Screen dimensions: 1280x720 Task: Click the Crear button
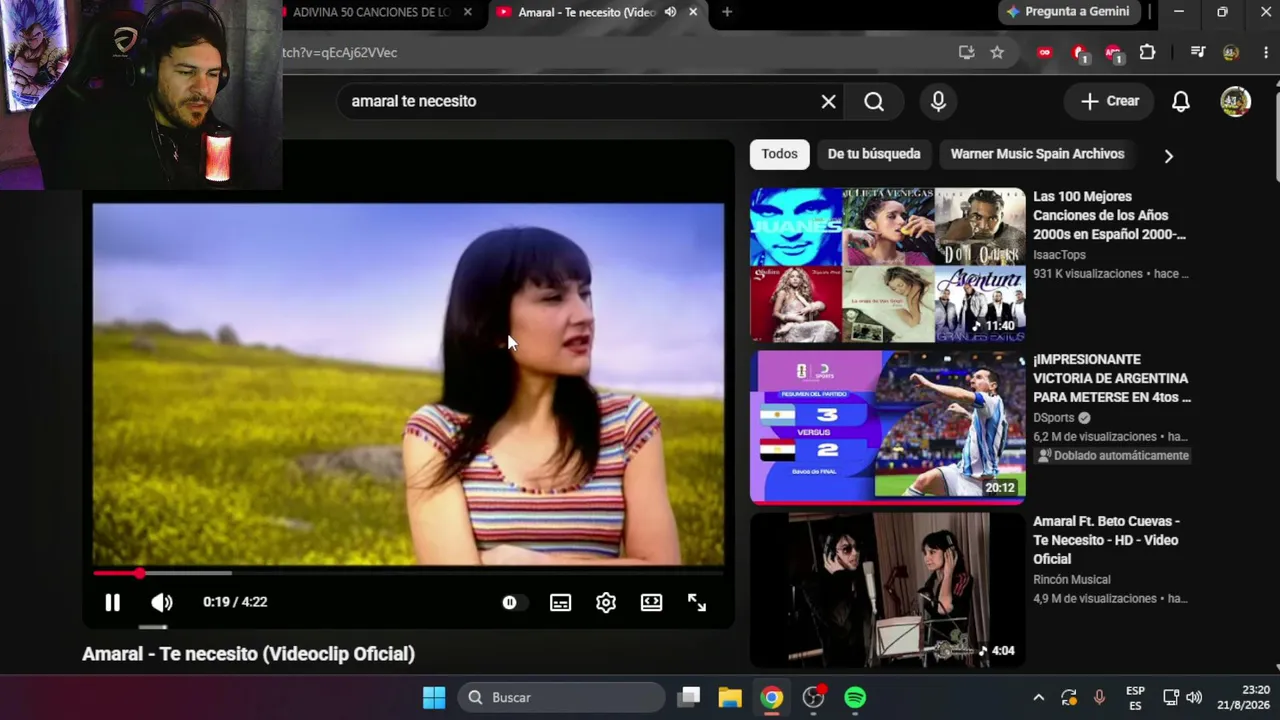(1110, 101)
